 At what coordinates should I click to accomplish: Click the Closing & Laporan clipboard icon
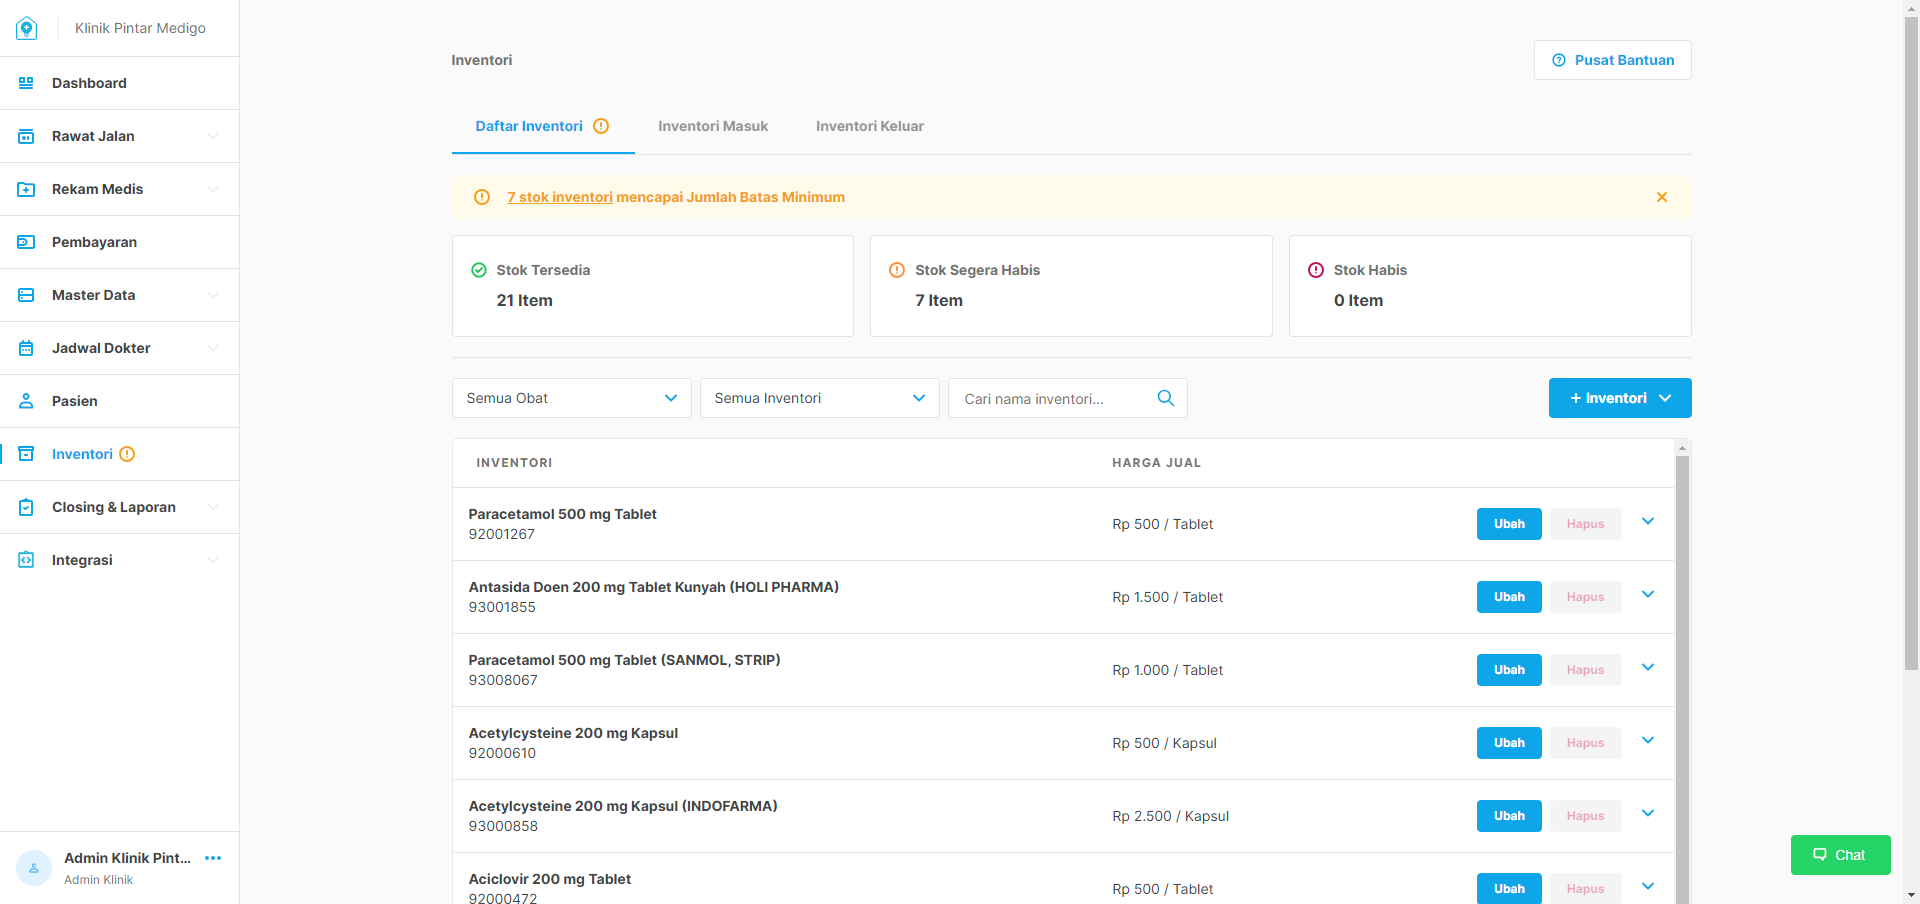point(26,507)
